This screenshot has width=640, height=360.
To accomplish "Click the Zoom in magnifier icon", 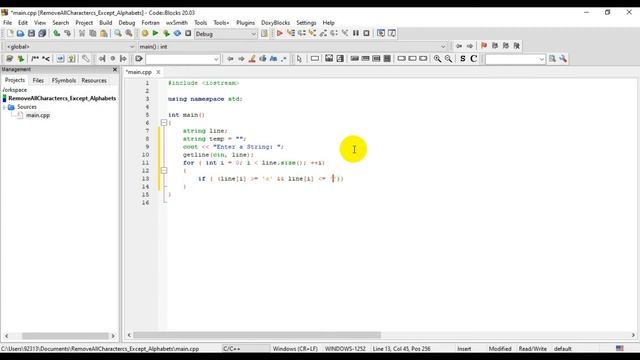I will pyautogui.click(x=437, y=59).
